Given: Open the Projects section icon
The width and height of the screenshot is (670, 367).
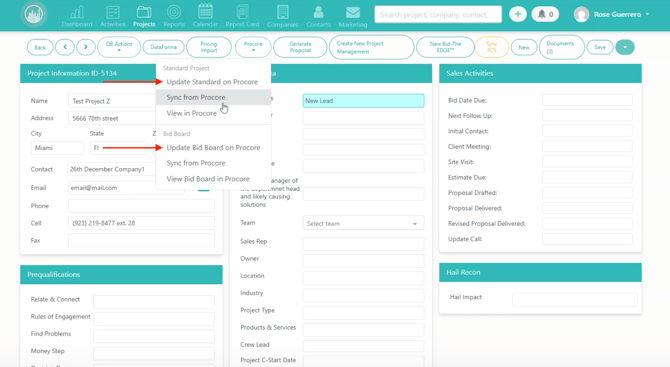Looking at the screenshot, I should pos(144,16).
